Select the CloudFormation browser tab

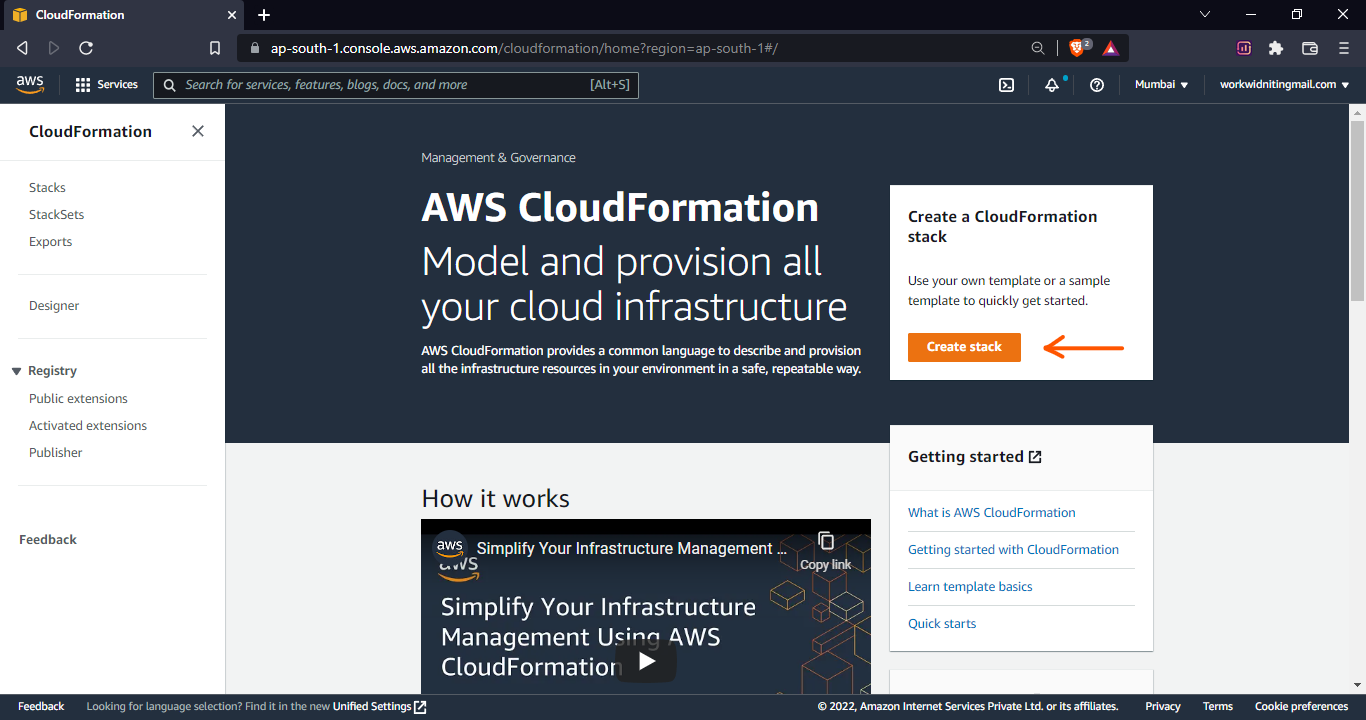point(125,15)
